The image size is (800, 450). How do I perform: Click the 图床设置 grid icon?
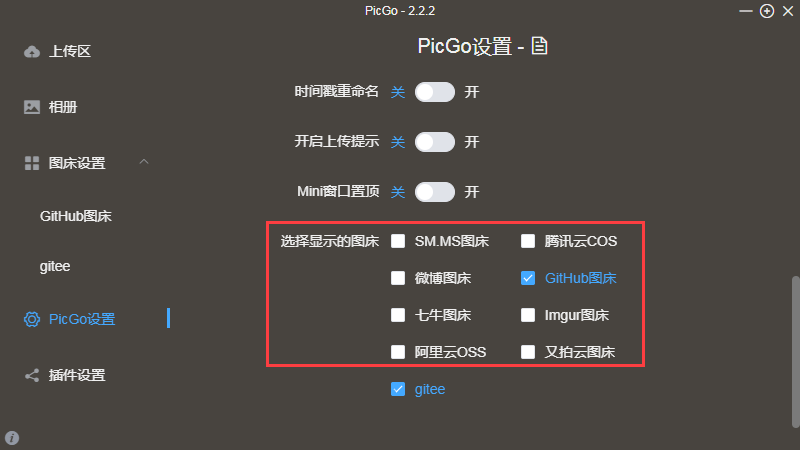32,163
